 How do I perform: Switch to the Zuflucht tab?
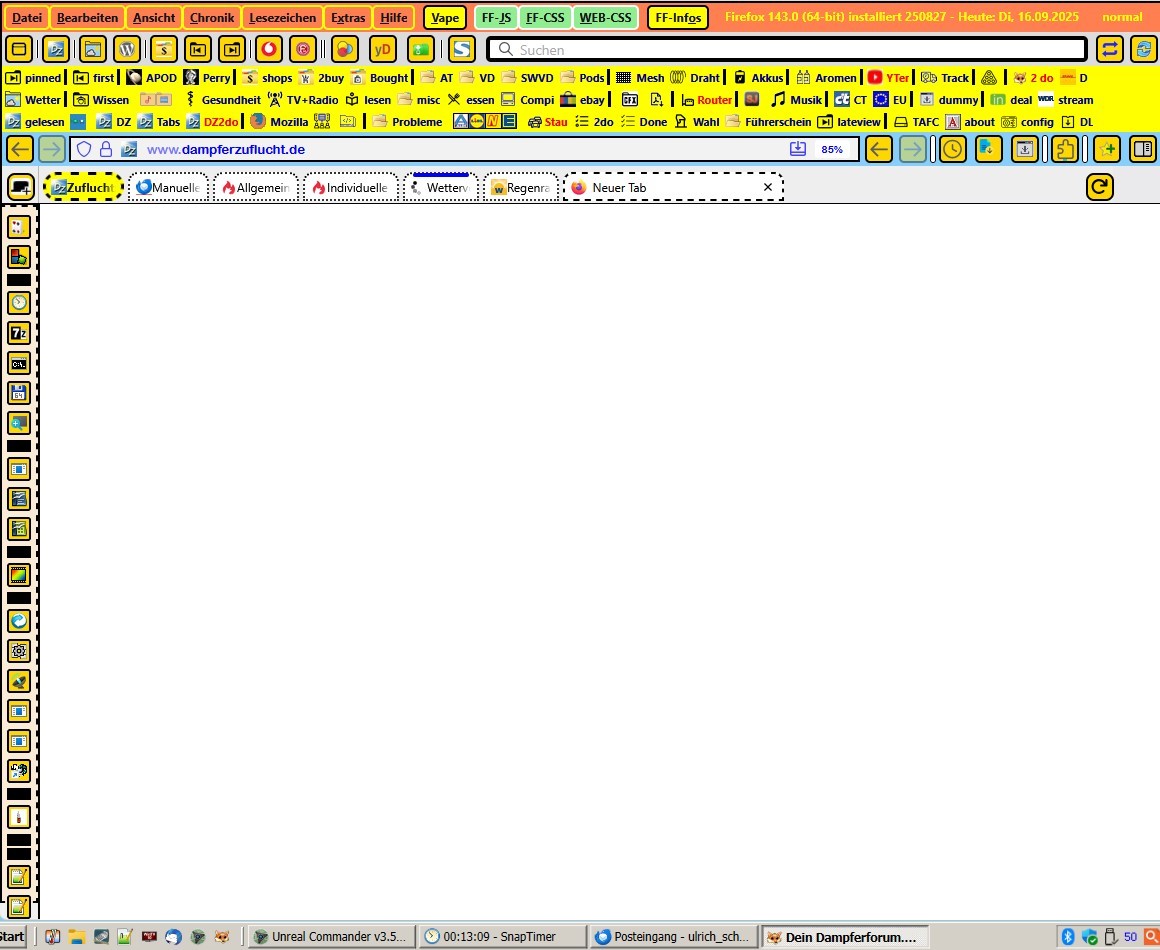(83, 187)
